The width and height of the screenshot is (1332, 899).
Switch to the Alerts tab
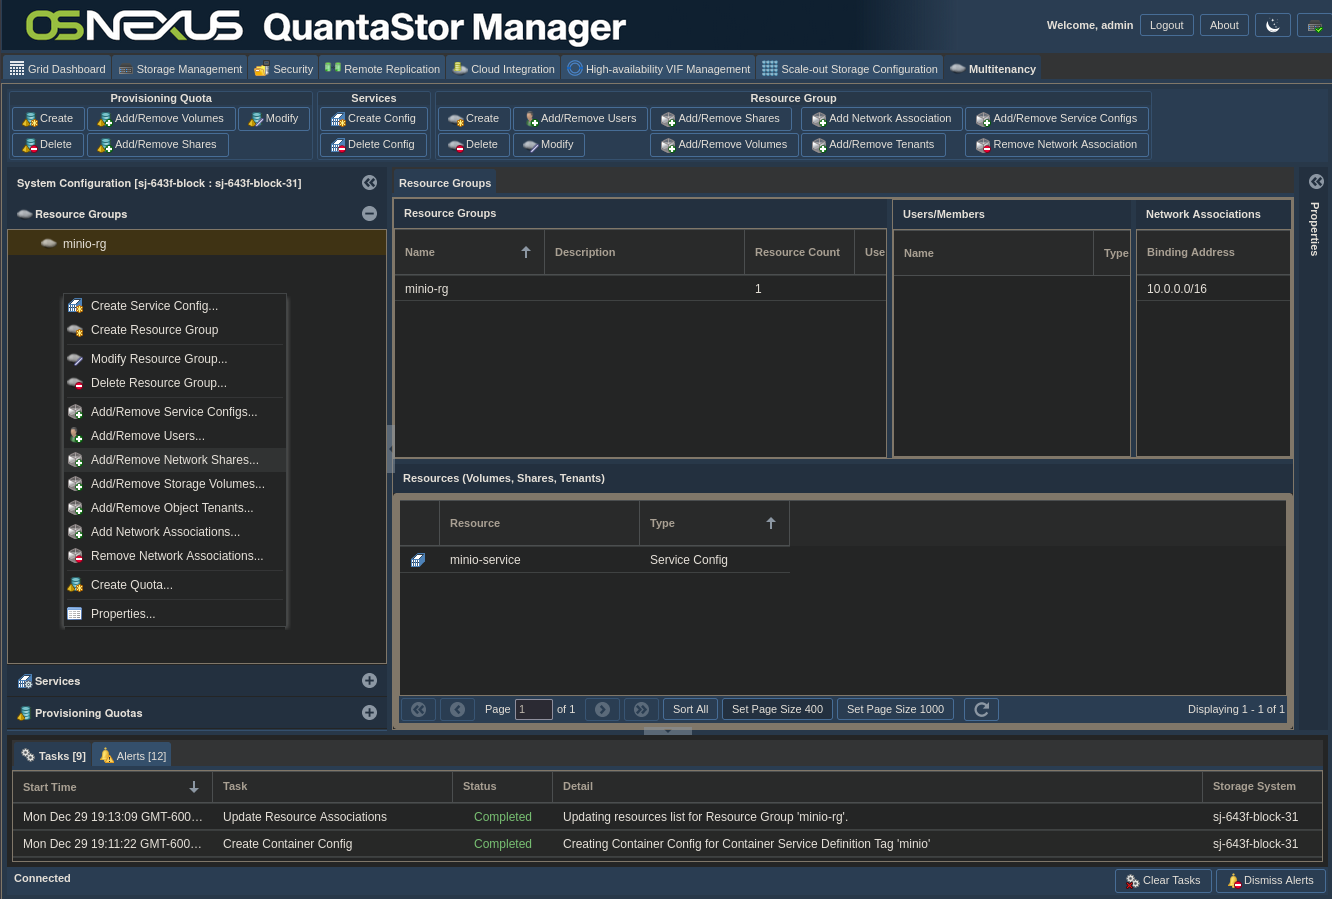(x=132, y=756)
